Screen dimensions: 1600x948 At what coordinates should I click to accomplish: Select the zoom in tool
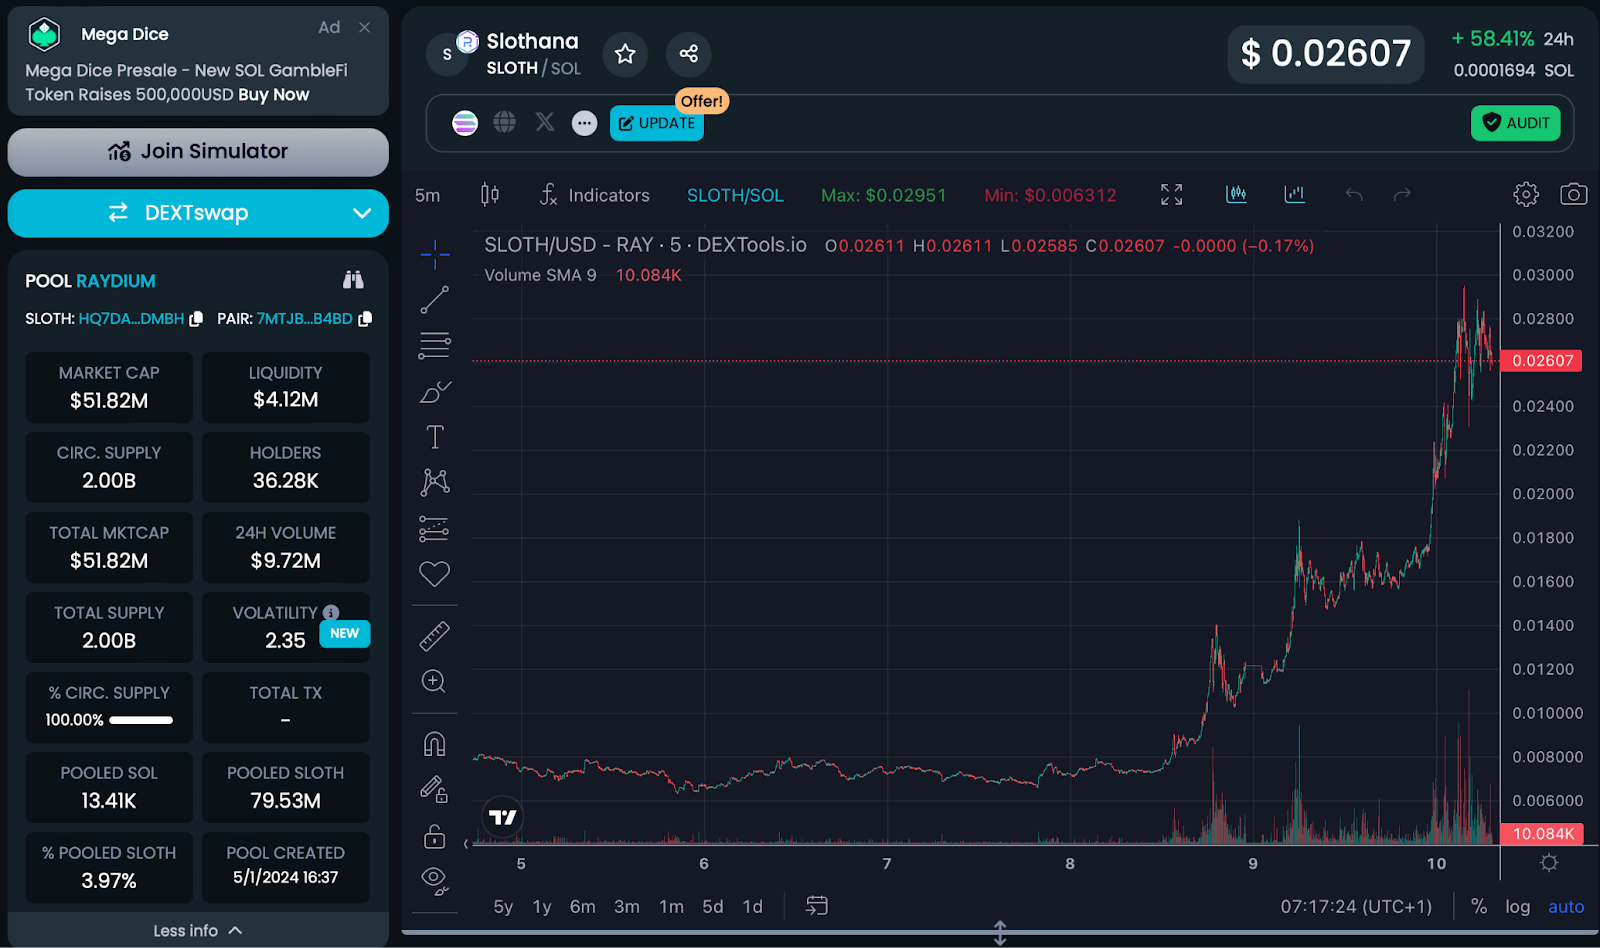434,681
